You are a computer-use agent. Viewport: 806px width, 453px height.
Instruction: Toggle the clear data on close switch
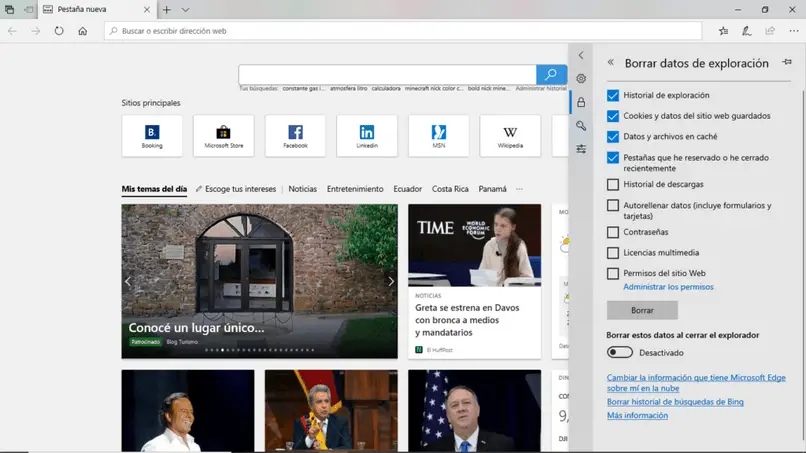point(620,352)
